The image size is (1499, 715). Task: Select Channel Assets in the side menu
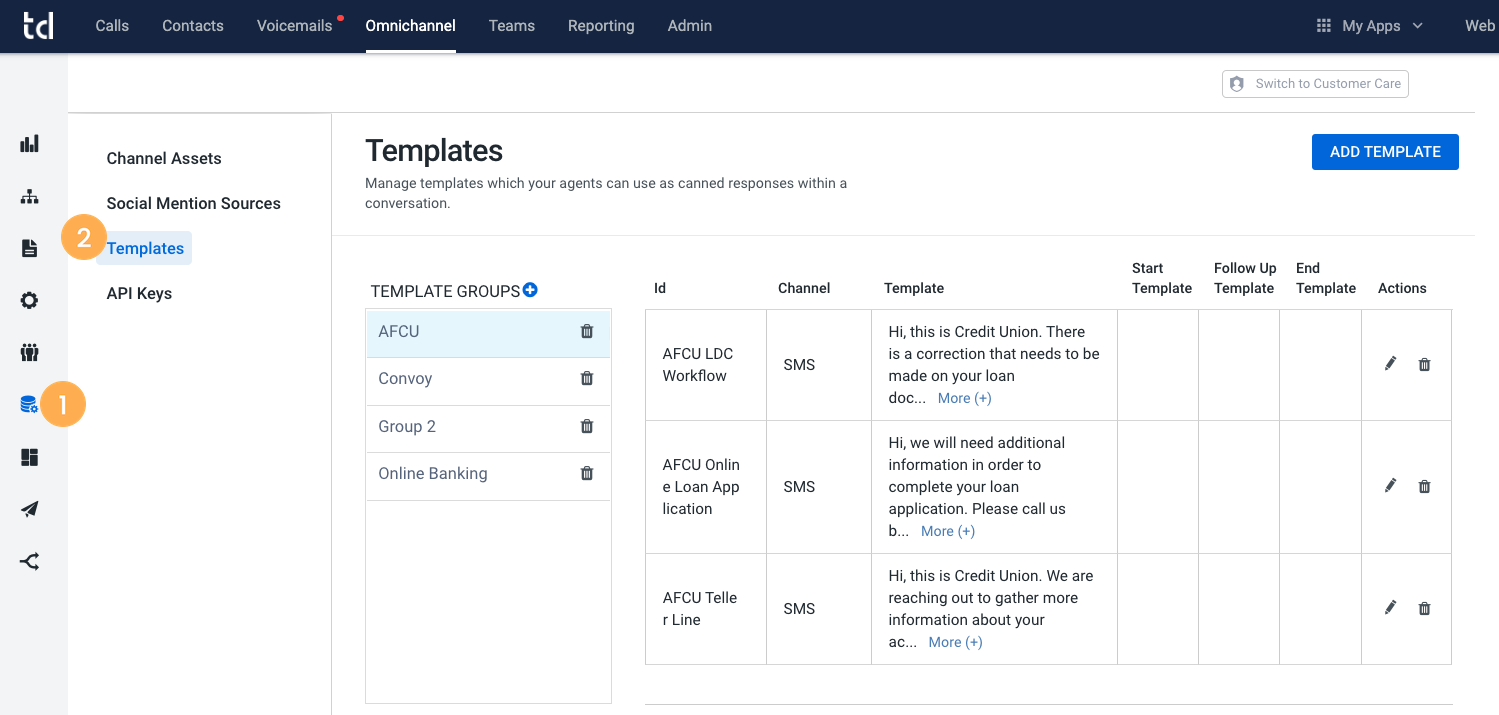(164, 158)
